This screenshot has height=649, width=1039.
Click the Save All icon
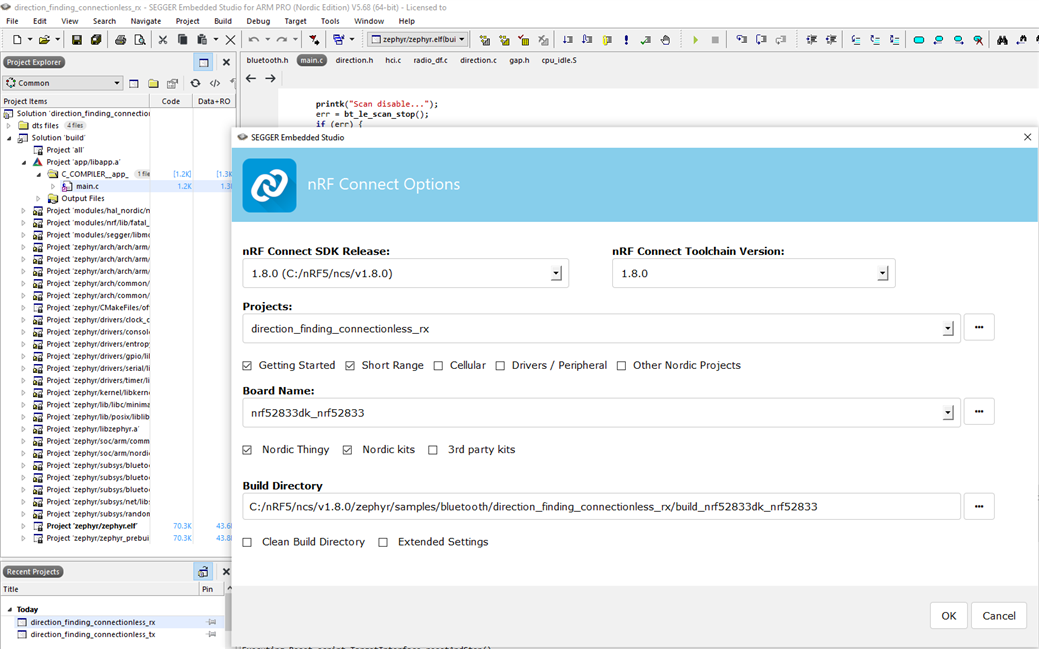pos(96,40)
